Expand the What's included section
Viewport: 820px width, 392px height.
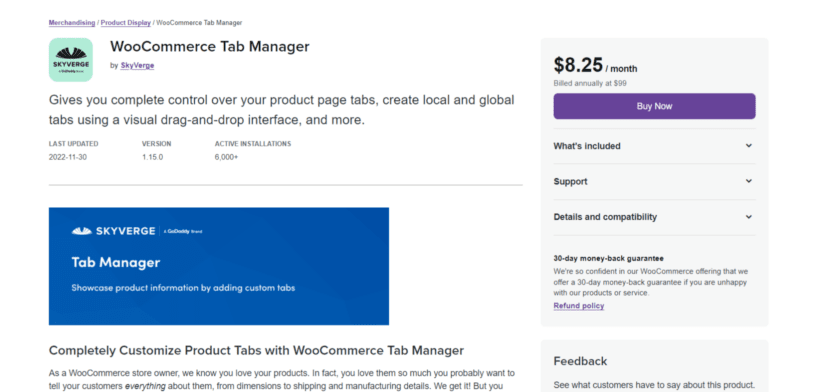click(654, 146)
